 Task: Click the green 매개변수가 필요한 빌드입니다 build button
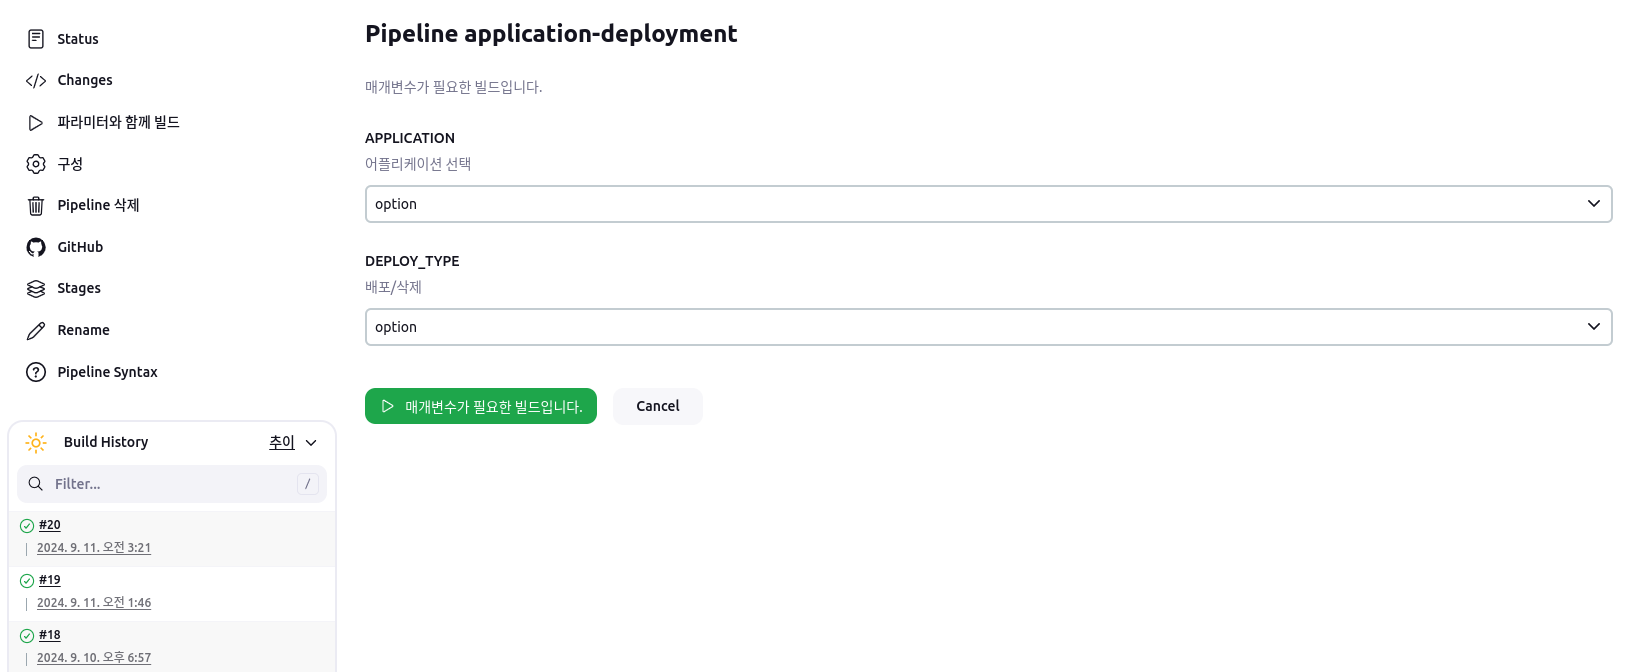(x=481, y=406)
